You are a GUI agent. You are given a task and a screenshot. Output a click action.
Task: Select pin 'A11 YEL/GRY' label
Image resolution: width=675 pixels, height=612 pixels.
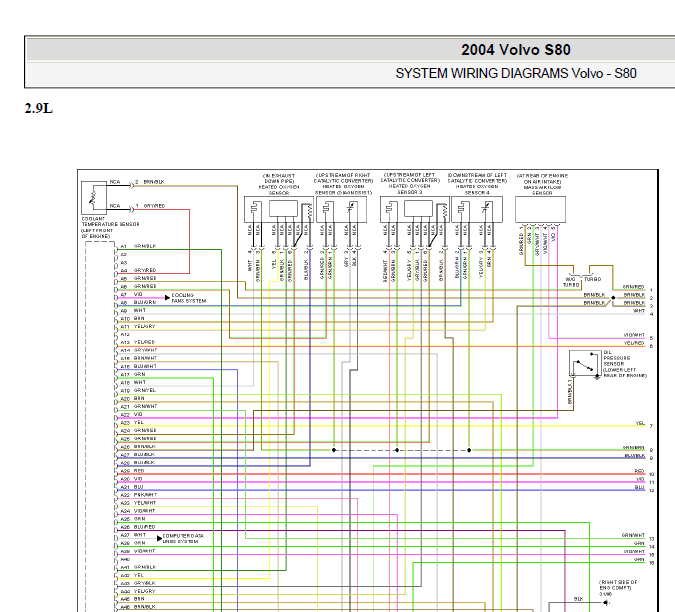[x=138, y=326]
